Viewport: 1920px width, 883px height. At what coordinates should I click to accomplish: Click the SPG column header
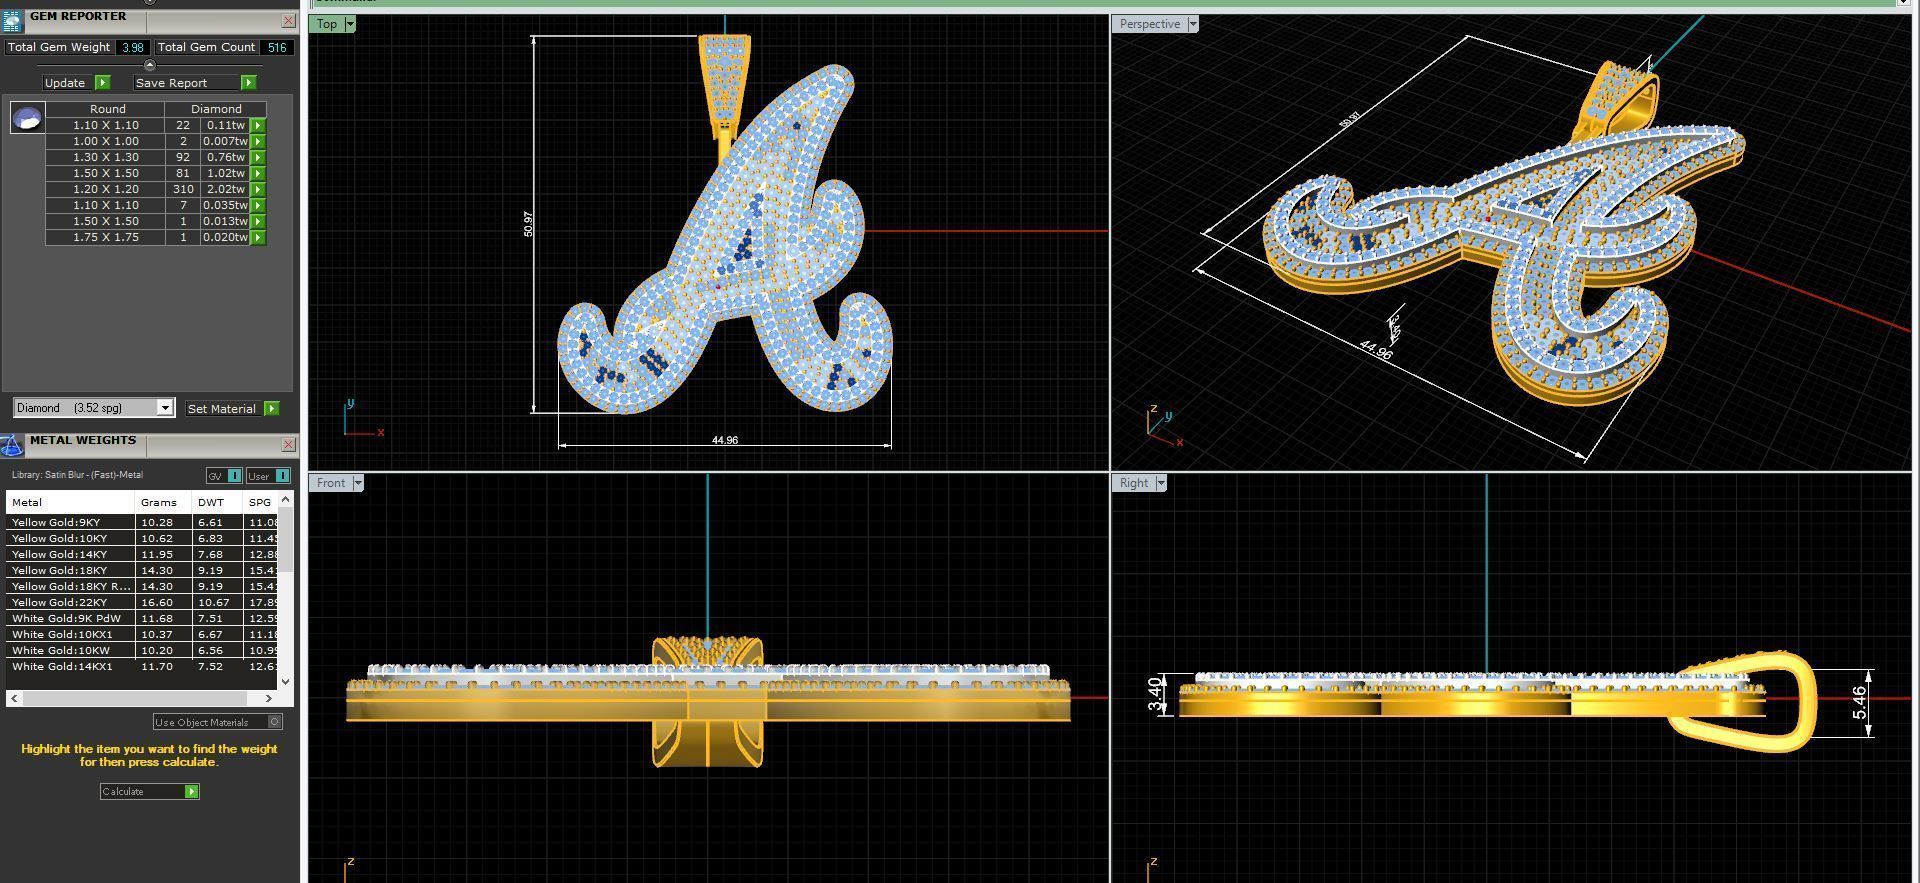click(260, 502)
